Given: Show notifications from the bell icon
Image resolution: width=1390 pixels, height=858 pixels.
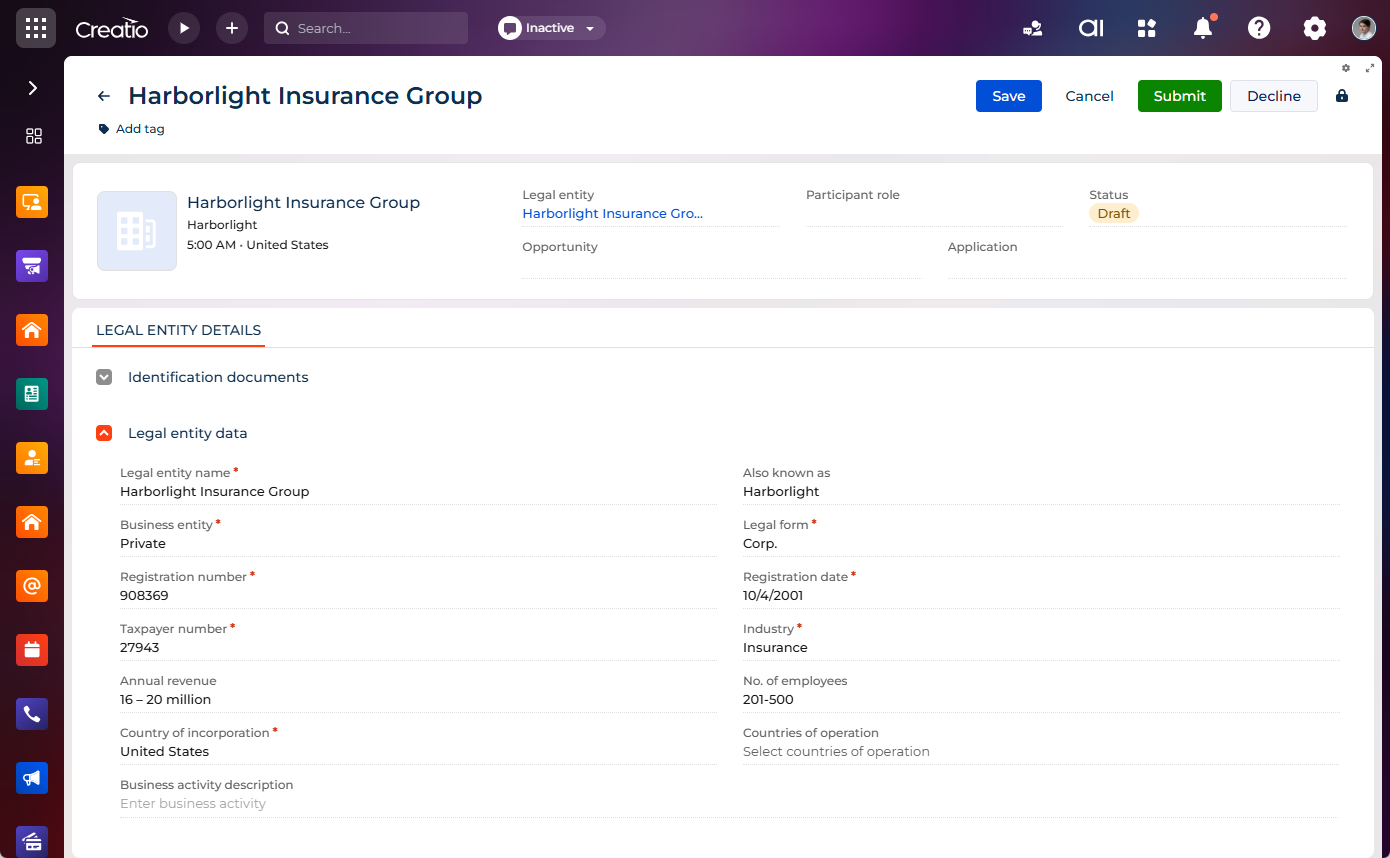Looking at the screenshot, I should click(x=1203, y=28).
